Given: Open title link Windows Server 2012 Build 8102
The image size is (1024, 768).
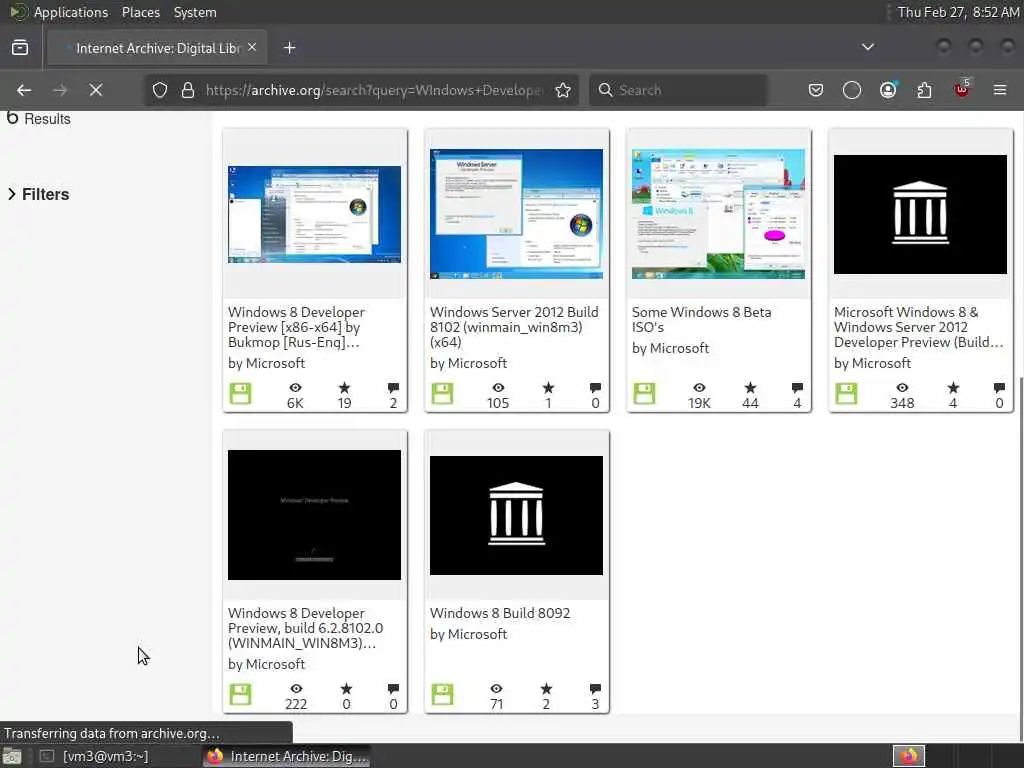Looking at the screenshot, I should (x=514, y=327).
